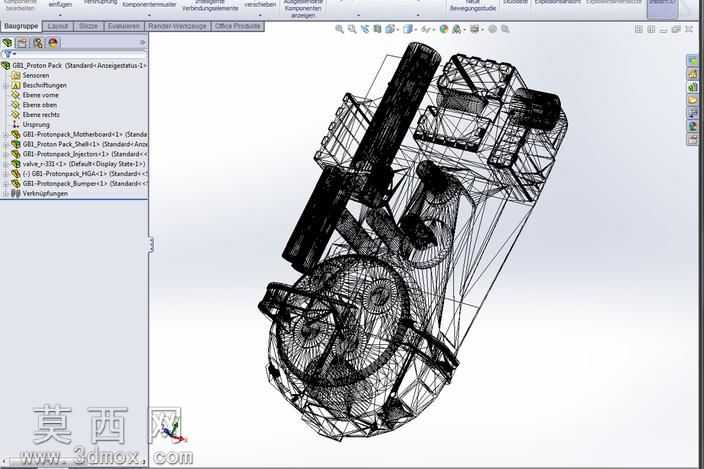Select GB1-Protonpack_Bumper component
The height and width of the screenshot is (469, 704).
pyautogui.click(x=79, y=184)
